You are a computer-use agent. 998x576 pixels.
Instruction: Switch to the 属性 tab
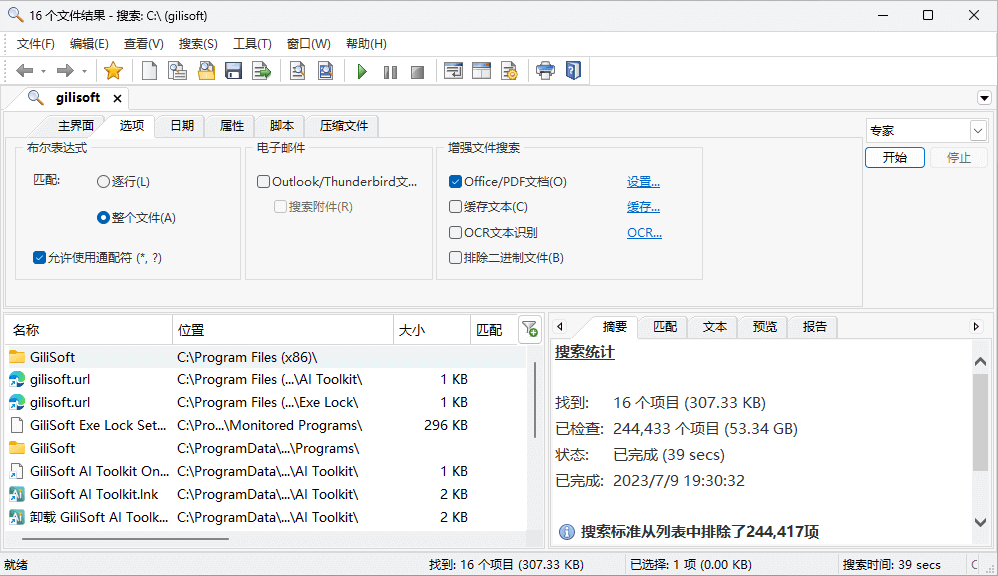232,125
